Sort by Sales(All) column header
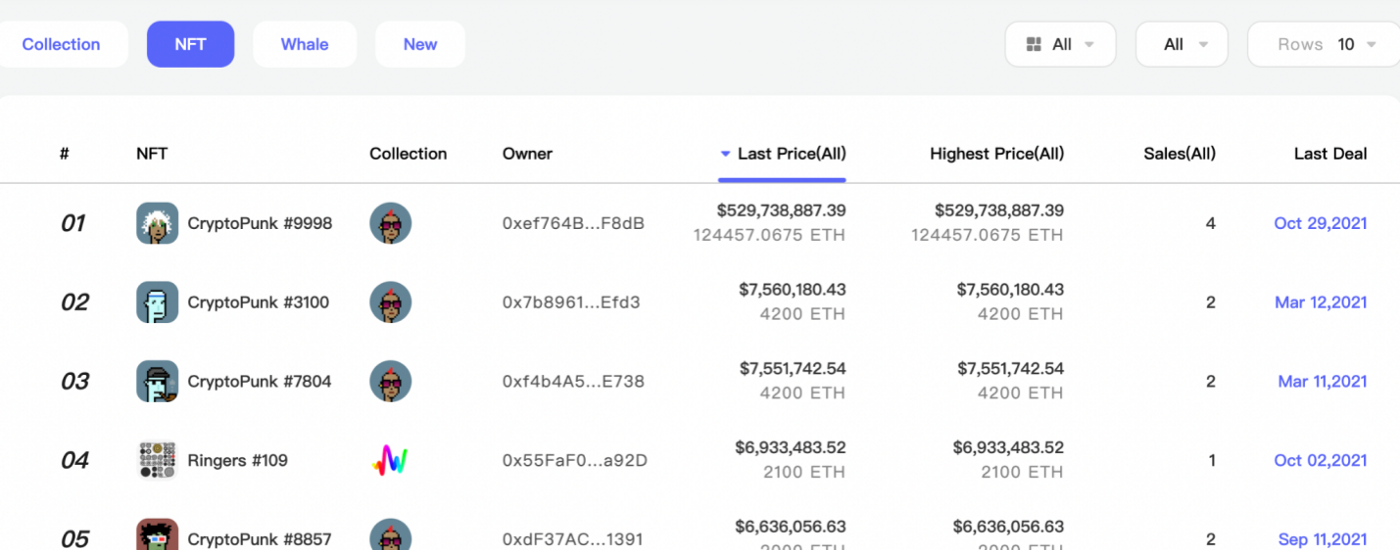Image resolution: width=1400 pixels, height=550 pixels. tap(1180, 153)
